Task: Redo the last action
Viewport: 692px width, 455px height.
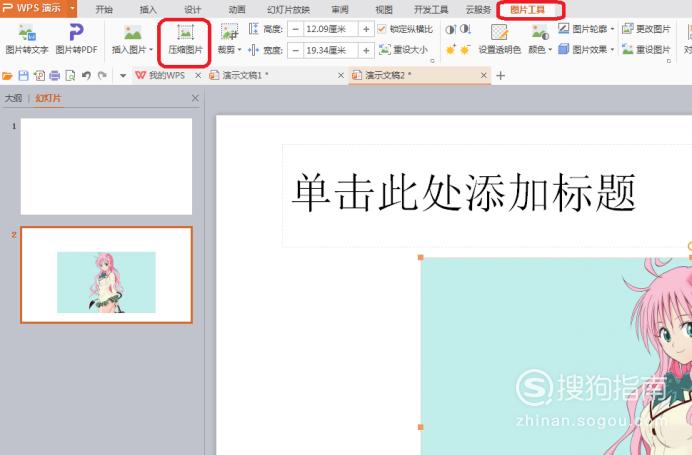Action: (x=102, y=76)
